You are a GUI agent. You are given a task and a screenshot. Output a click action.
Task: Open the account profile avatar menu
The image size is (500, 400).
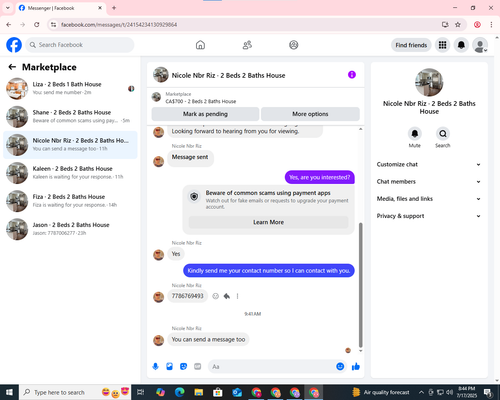pyautogui.click(x=480, y=45)
